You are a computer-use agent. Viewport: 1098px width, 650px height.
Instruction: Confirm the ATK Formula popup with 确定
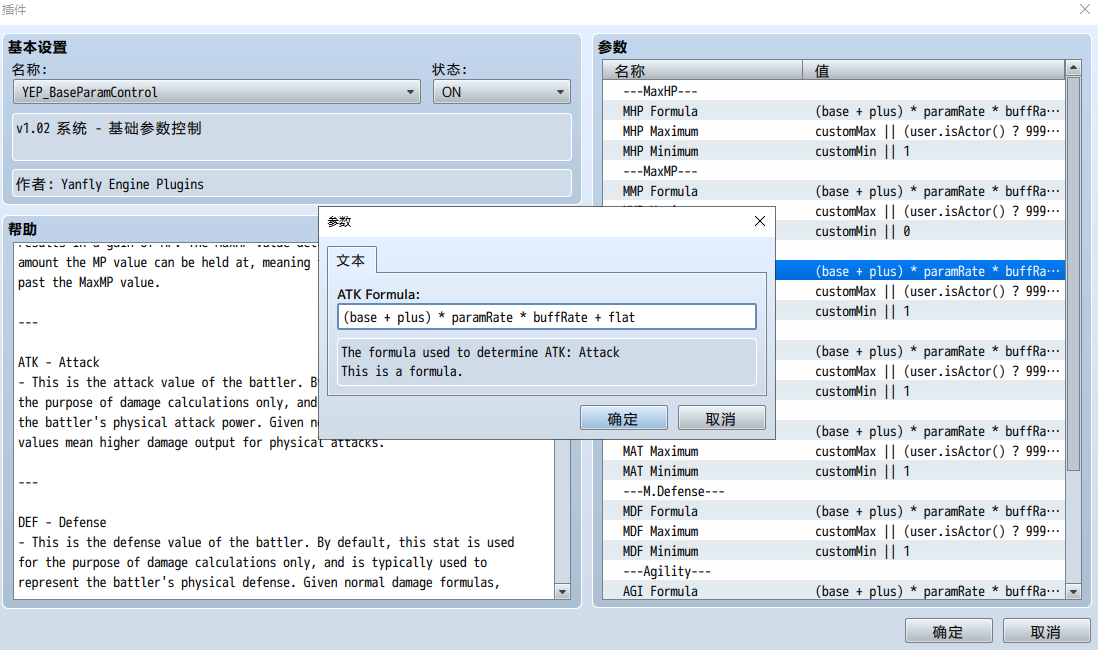point(623,418)
